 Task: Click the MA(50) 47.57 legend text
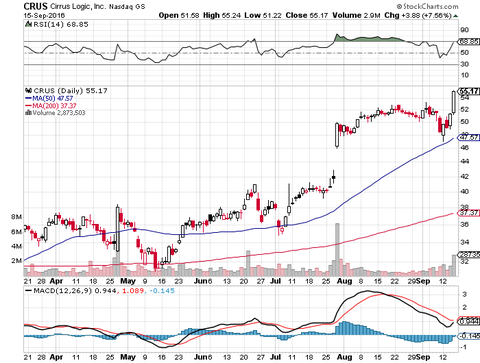(53, 98)
